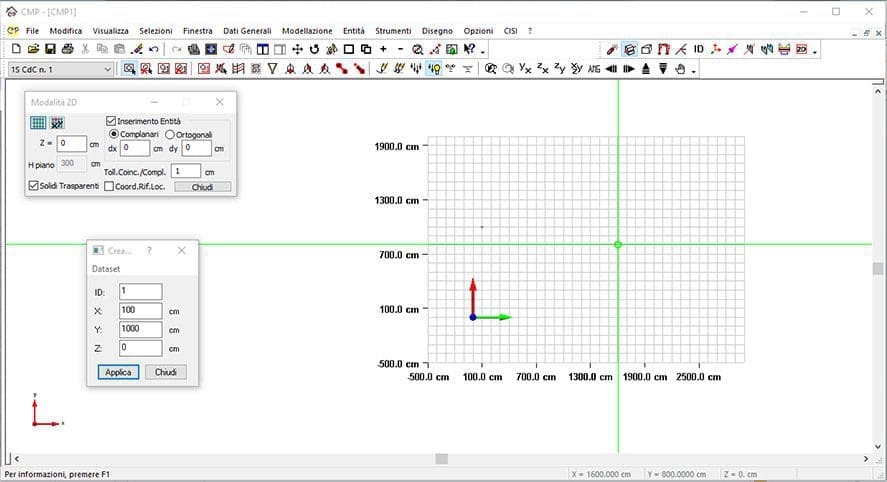This screenshot has height=482, width=887.
Task: Open the Modellazione menu
Action: (x=307, y=31)
